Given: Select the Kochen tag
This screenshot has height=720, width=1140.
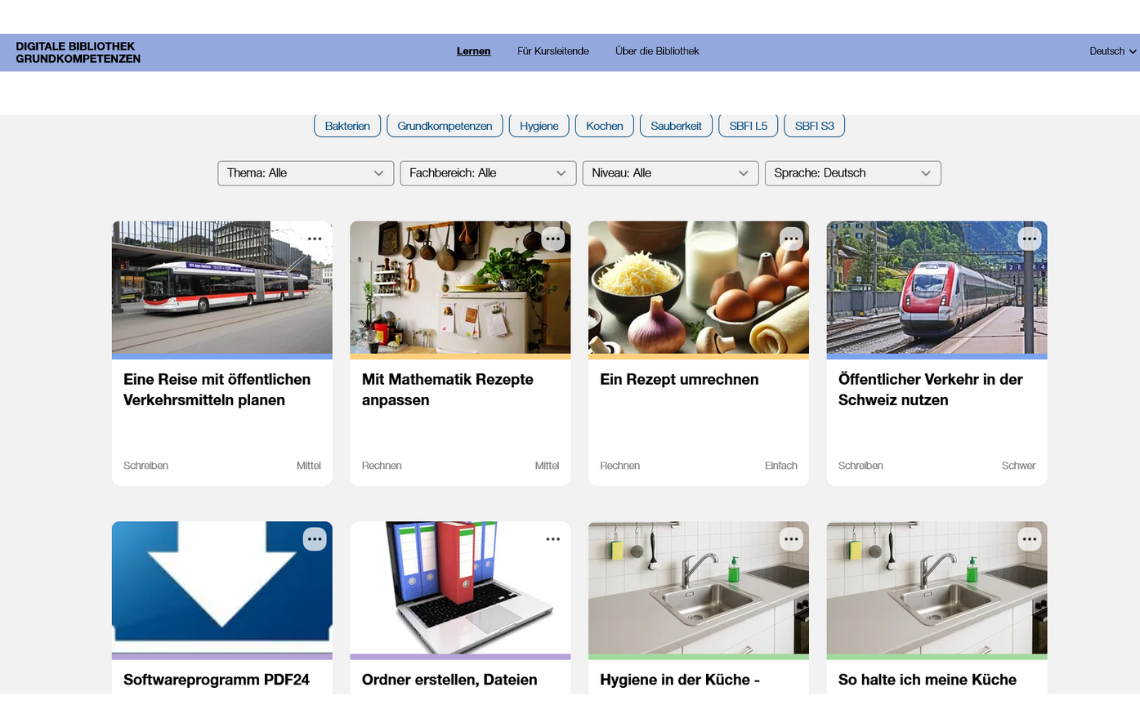Looking at the screenshot, I should (604, 126).
